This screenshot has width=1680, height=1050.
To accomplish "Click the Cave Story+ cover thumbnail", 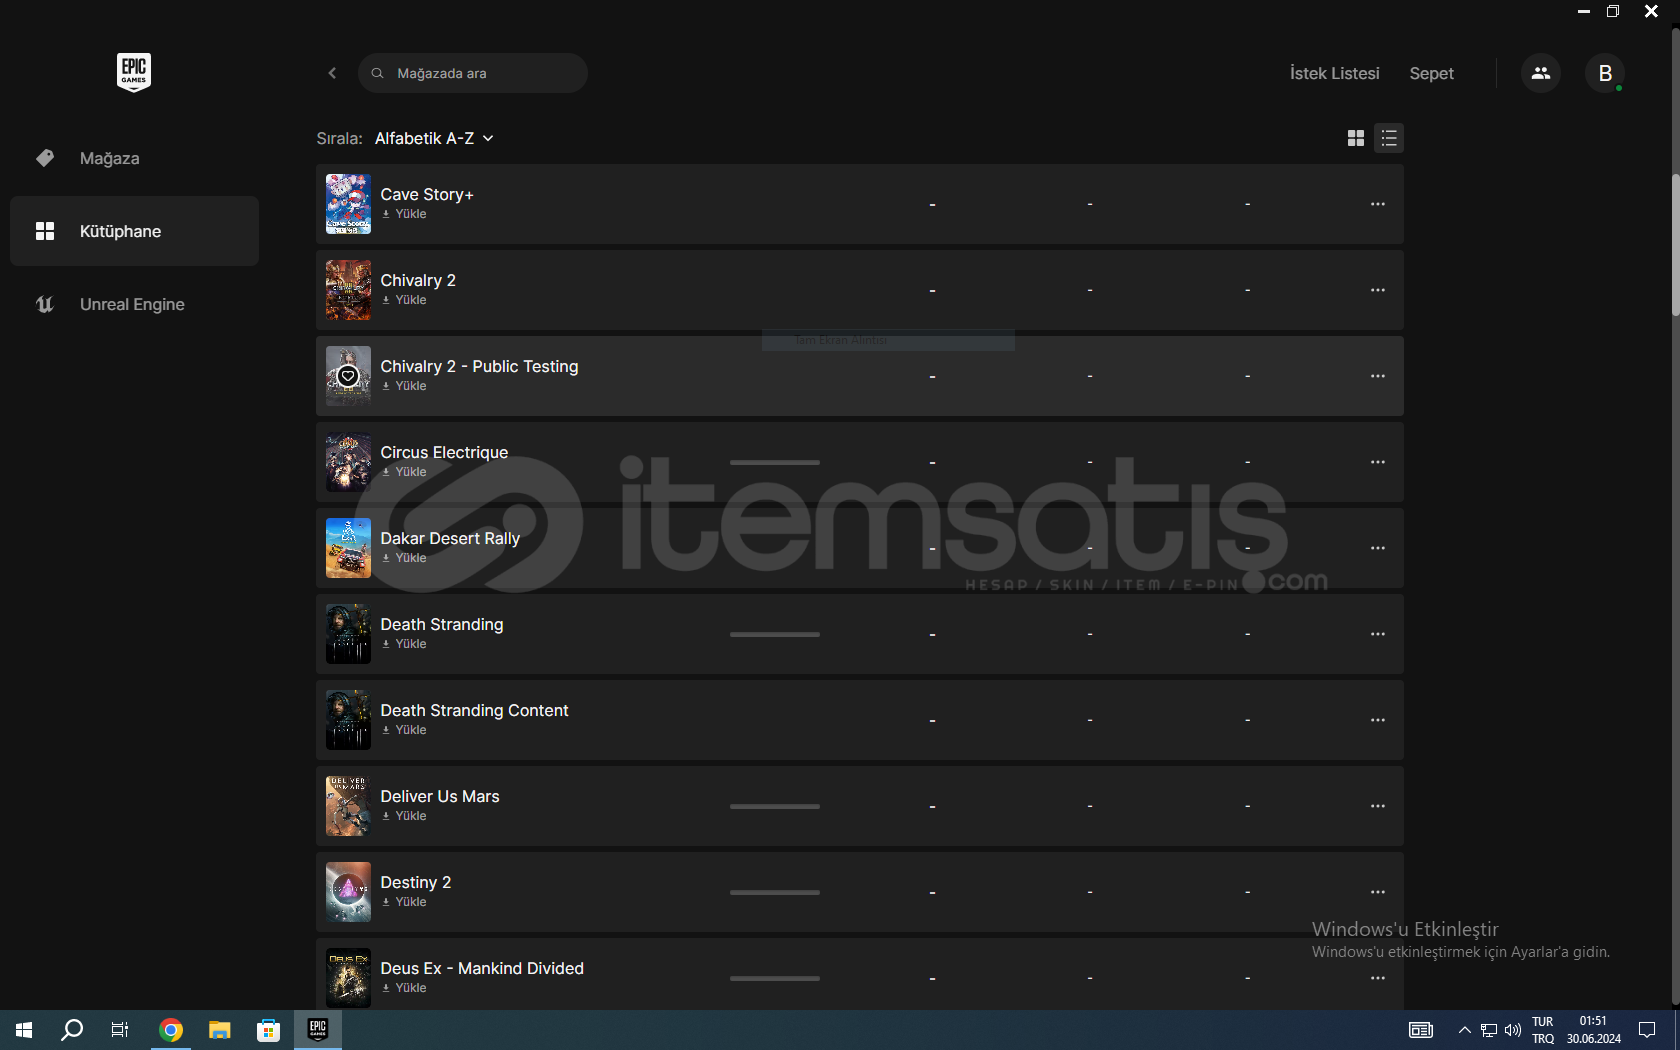I will [348, 204].
